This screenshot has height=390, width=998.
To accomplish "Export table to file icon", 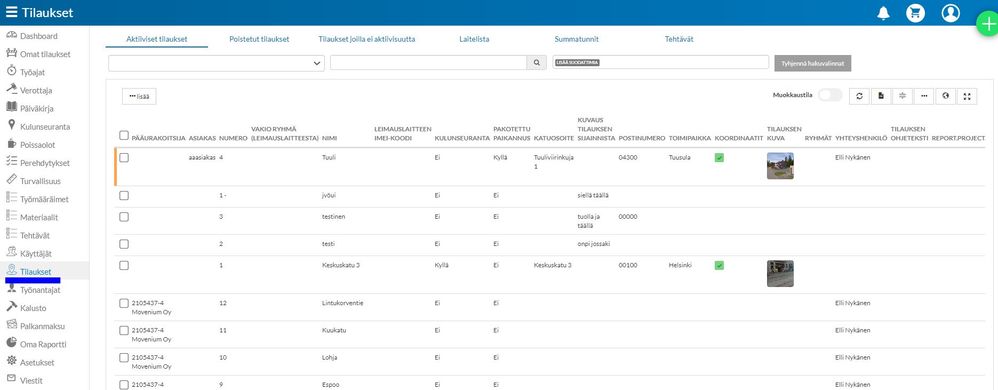I will click(881, 96).
